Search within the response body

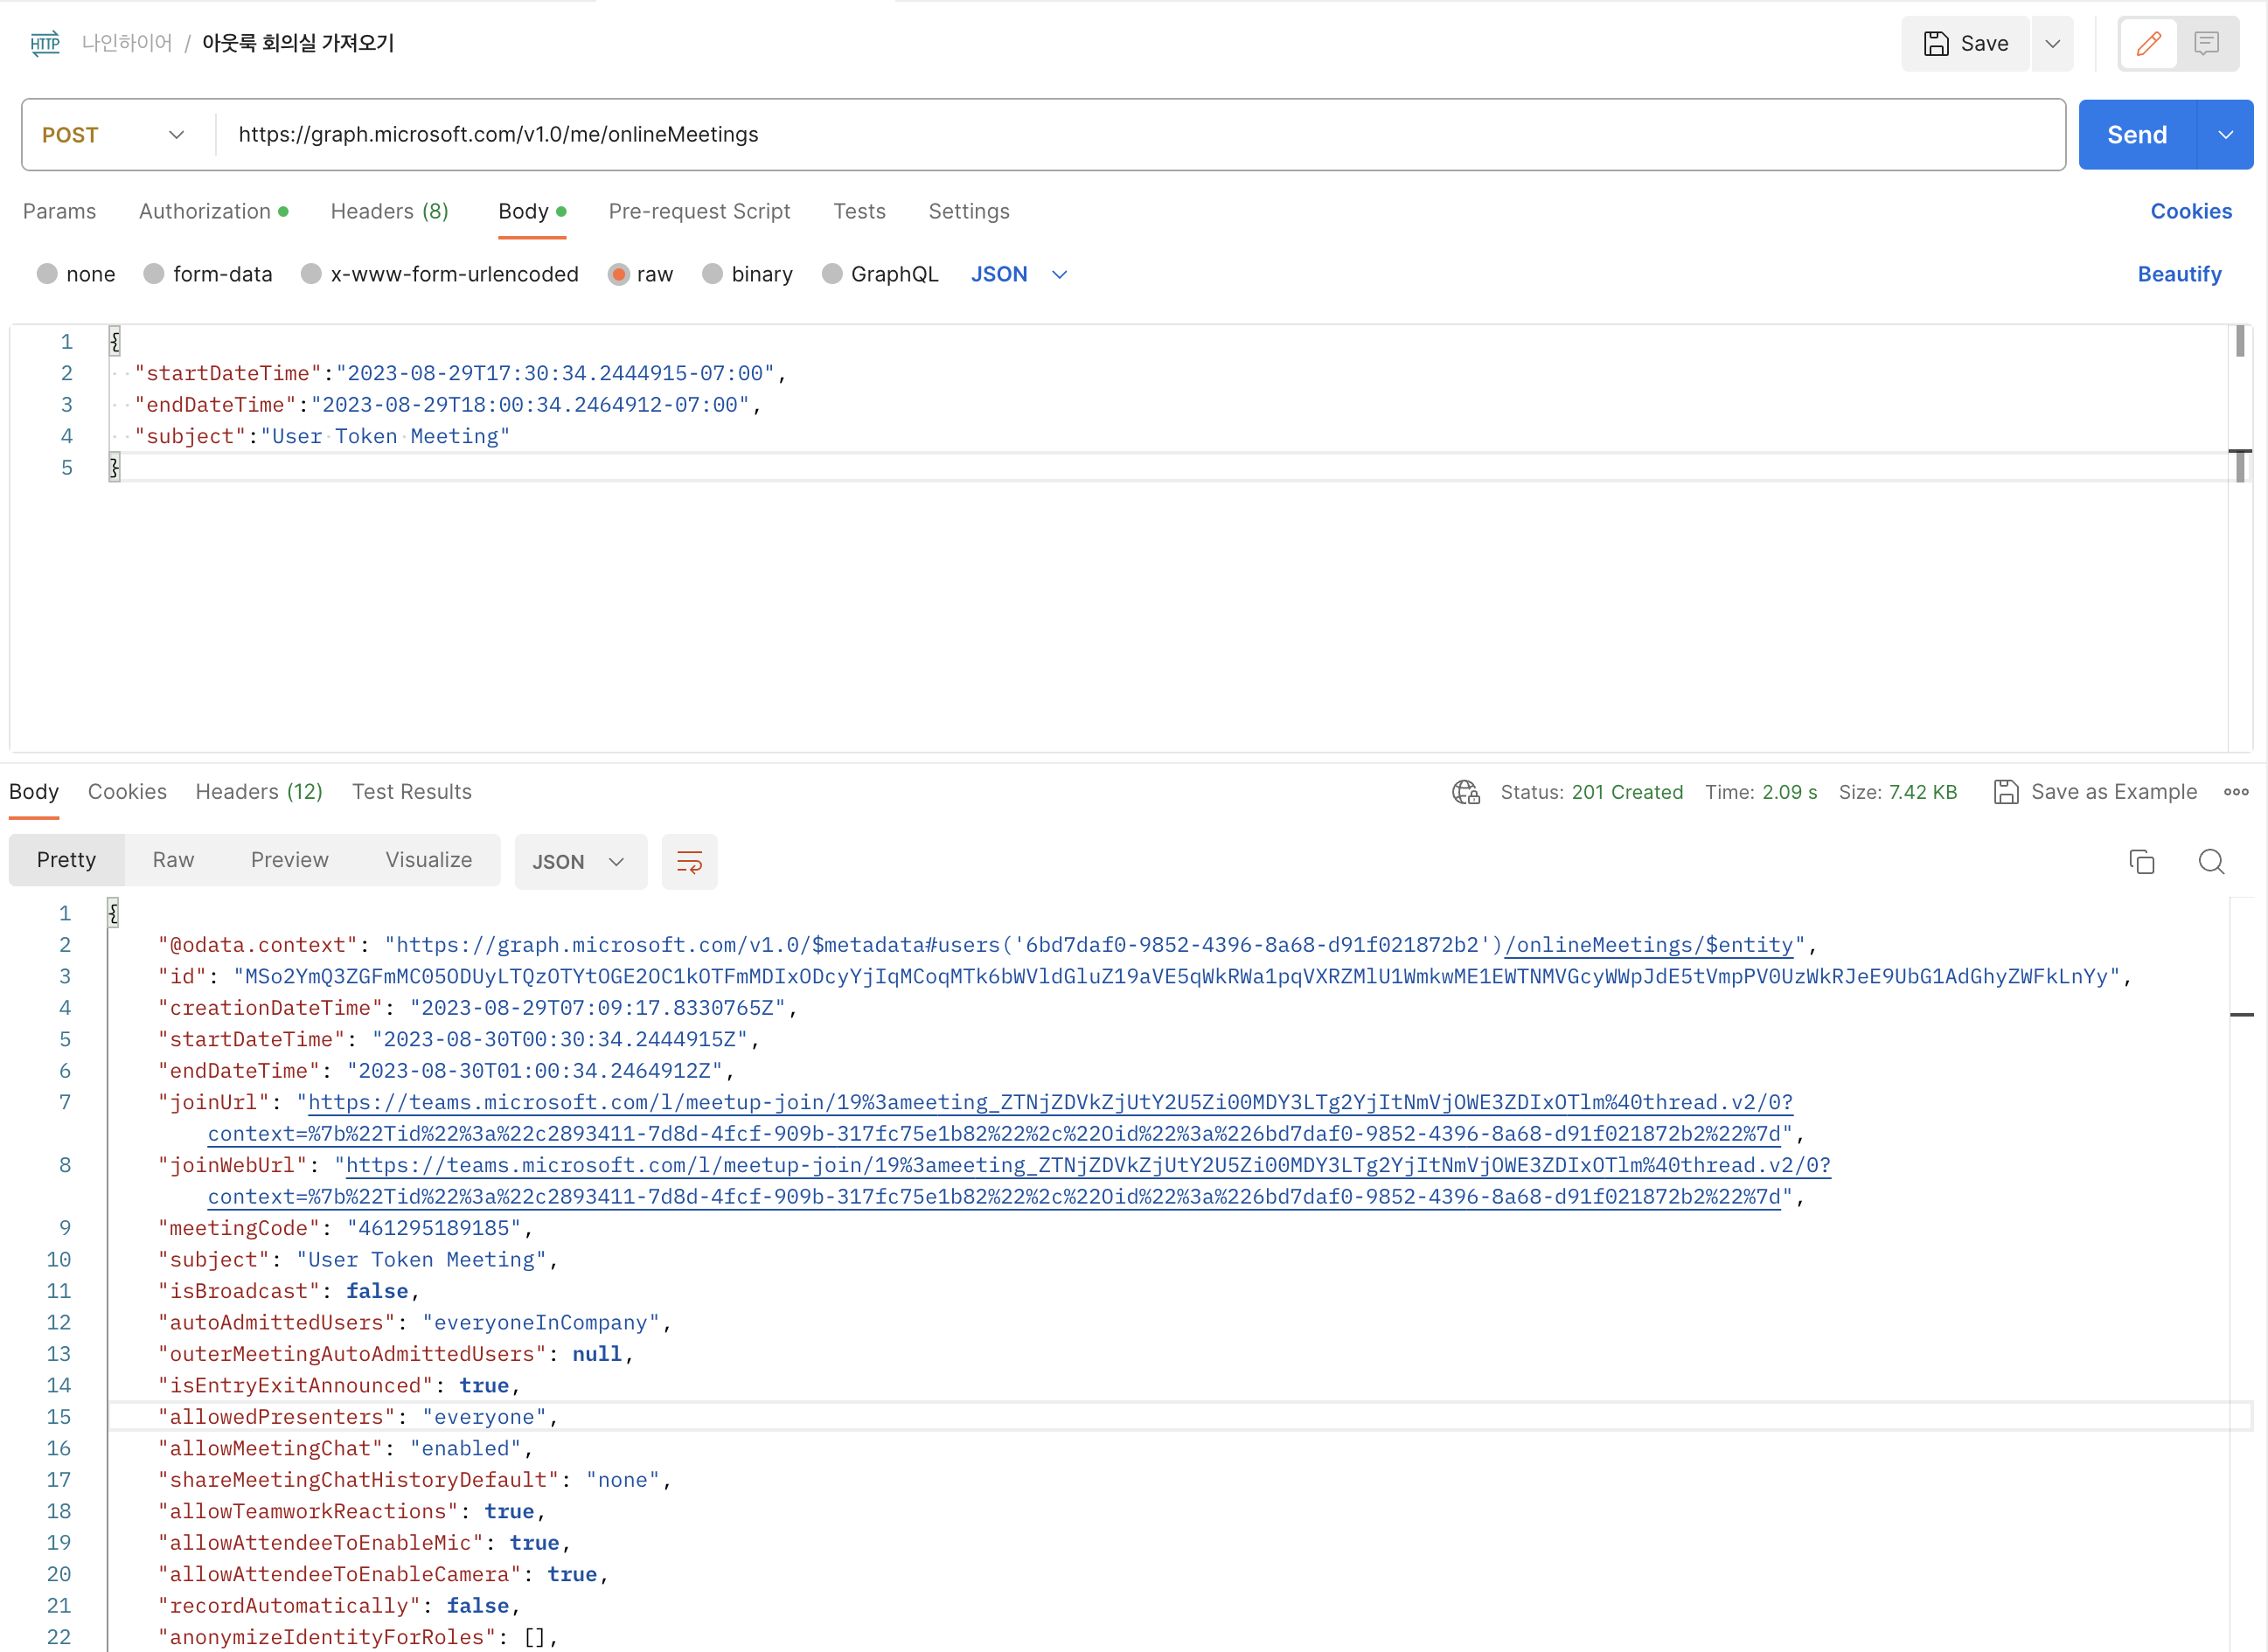pos(2211,861)
